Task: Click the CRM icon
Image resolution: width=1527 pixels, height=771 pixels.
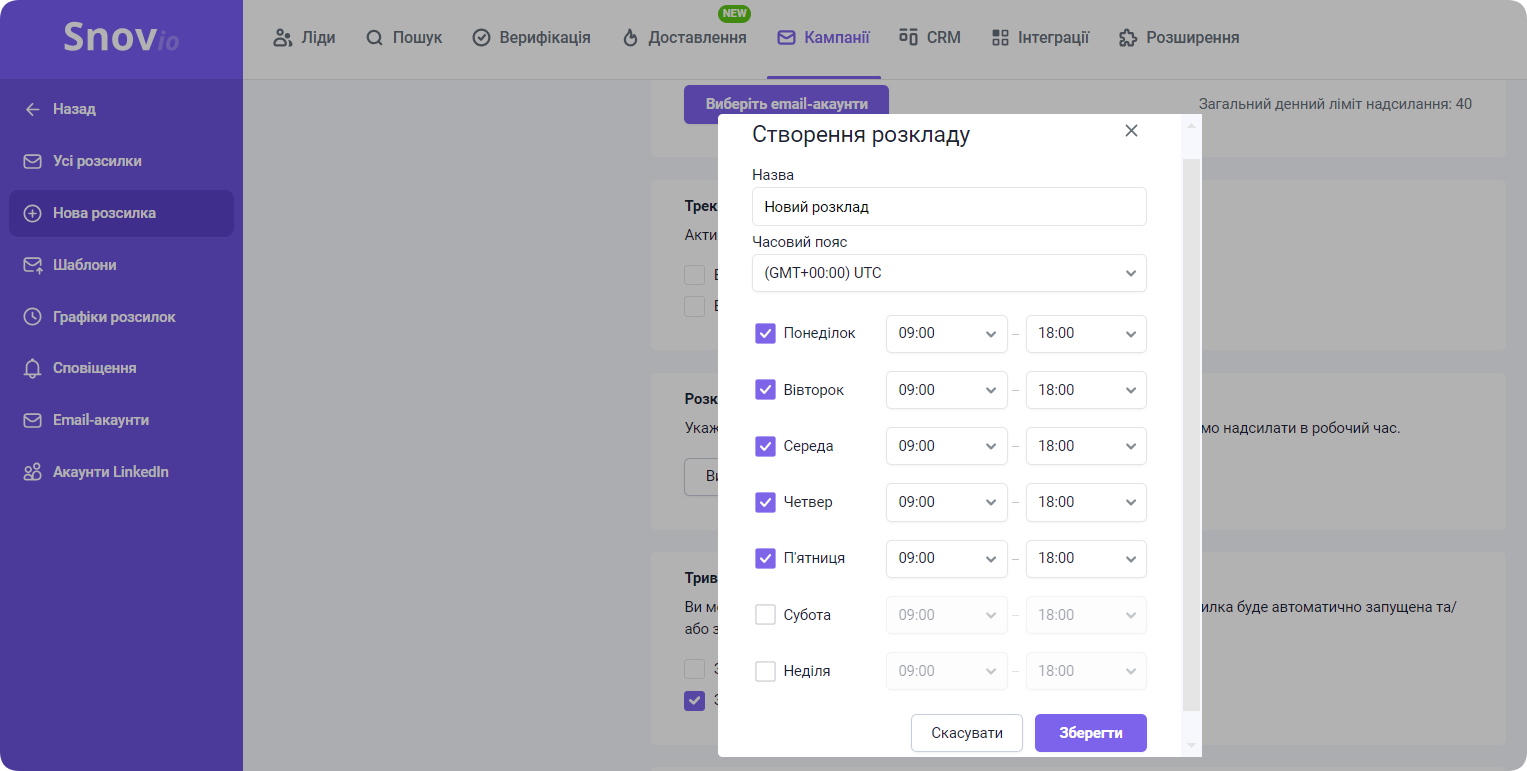Action: pyautogui.click(x=909, y=37)
